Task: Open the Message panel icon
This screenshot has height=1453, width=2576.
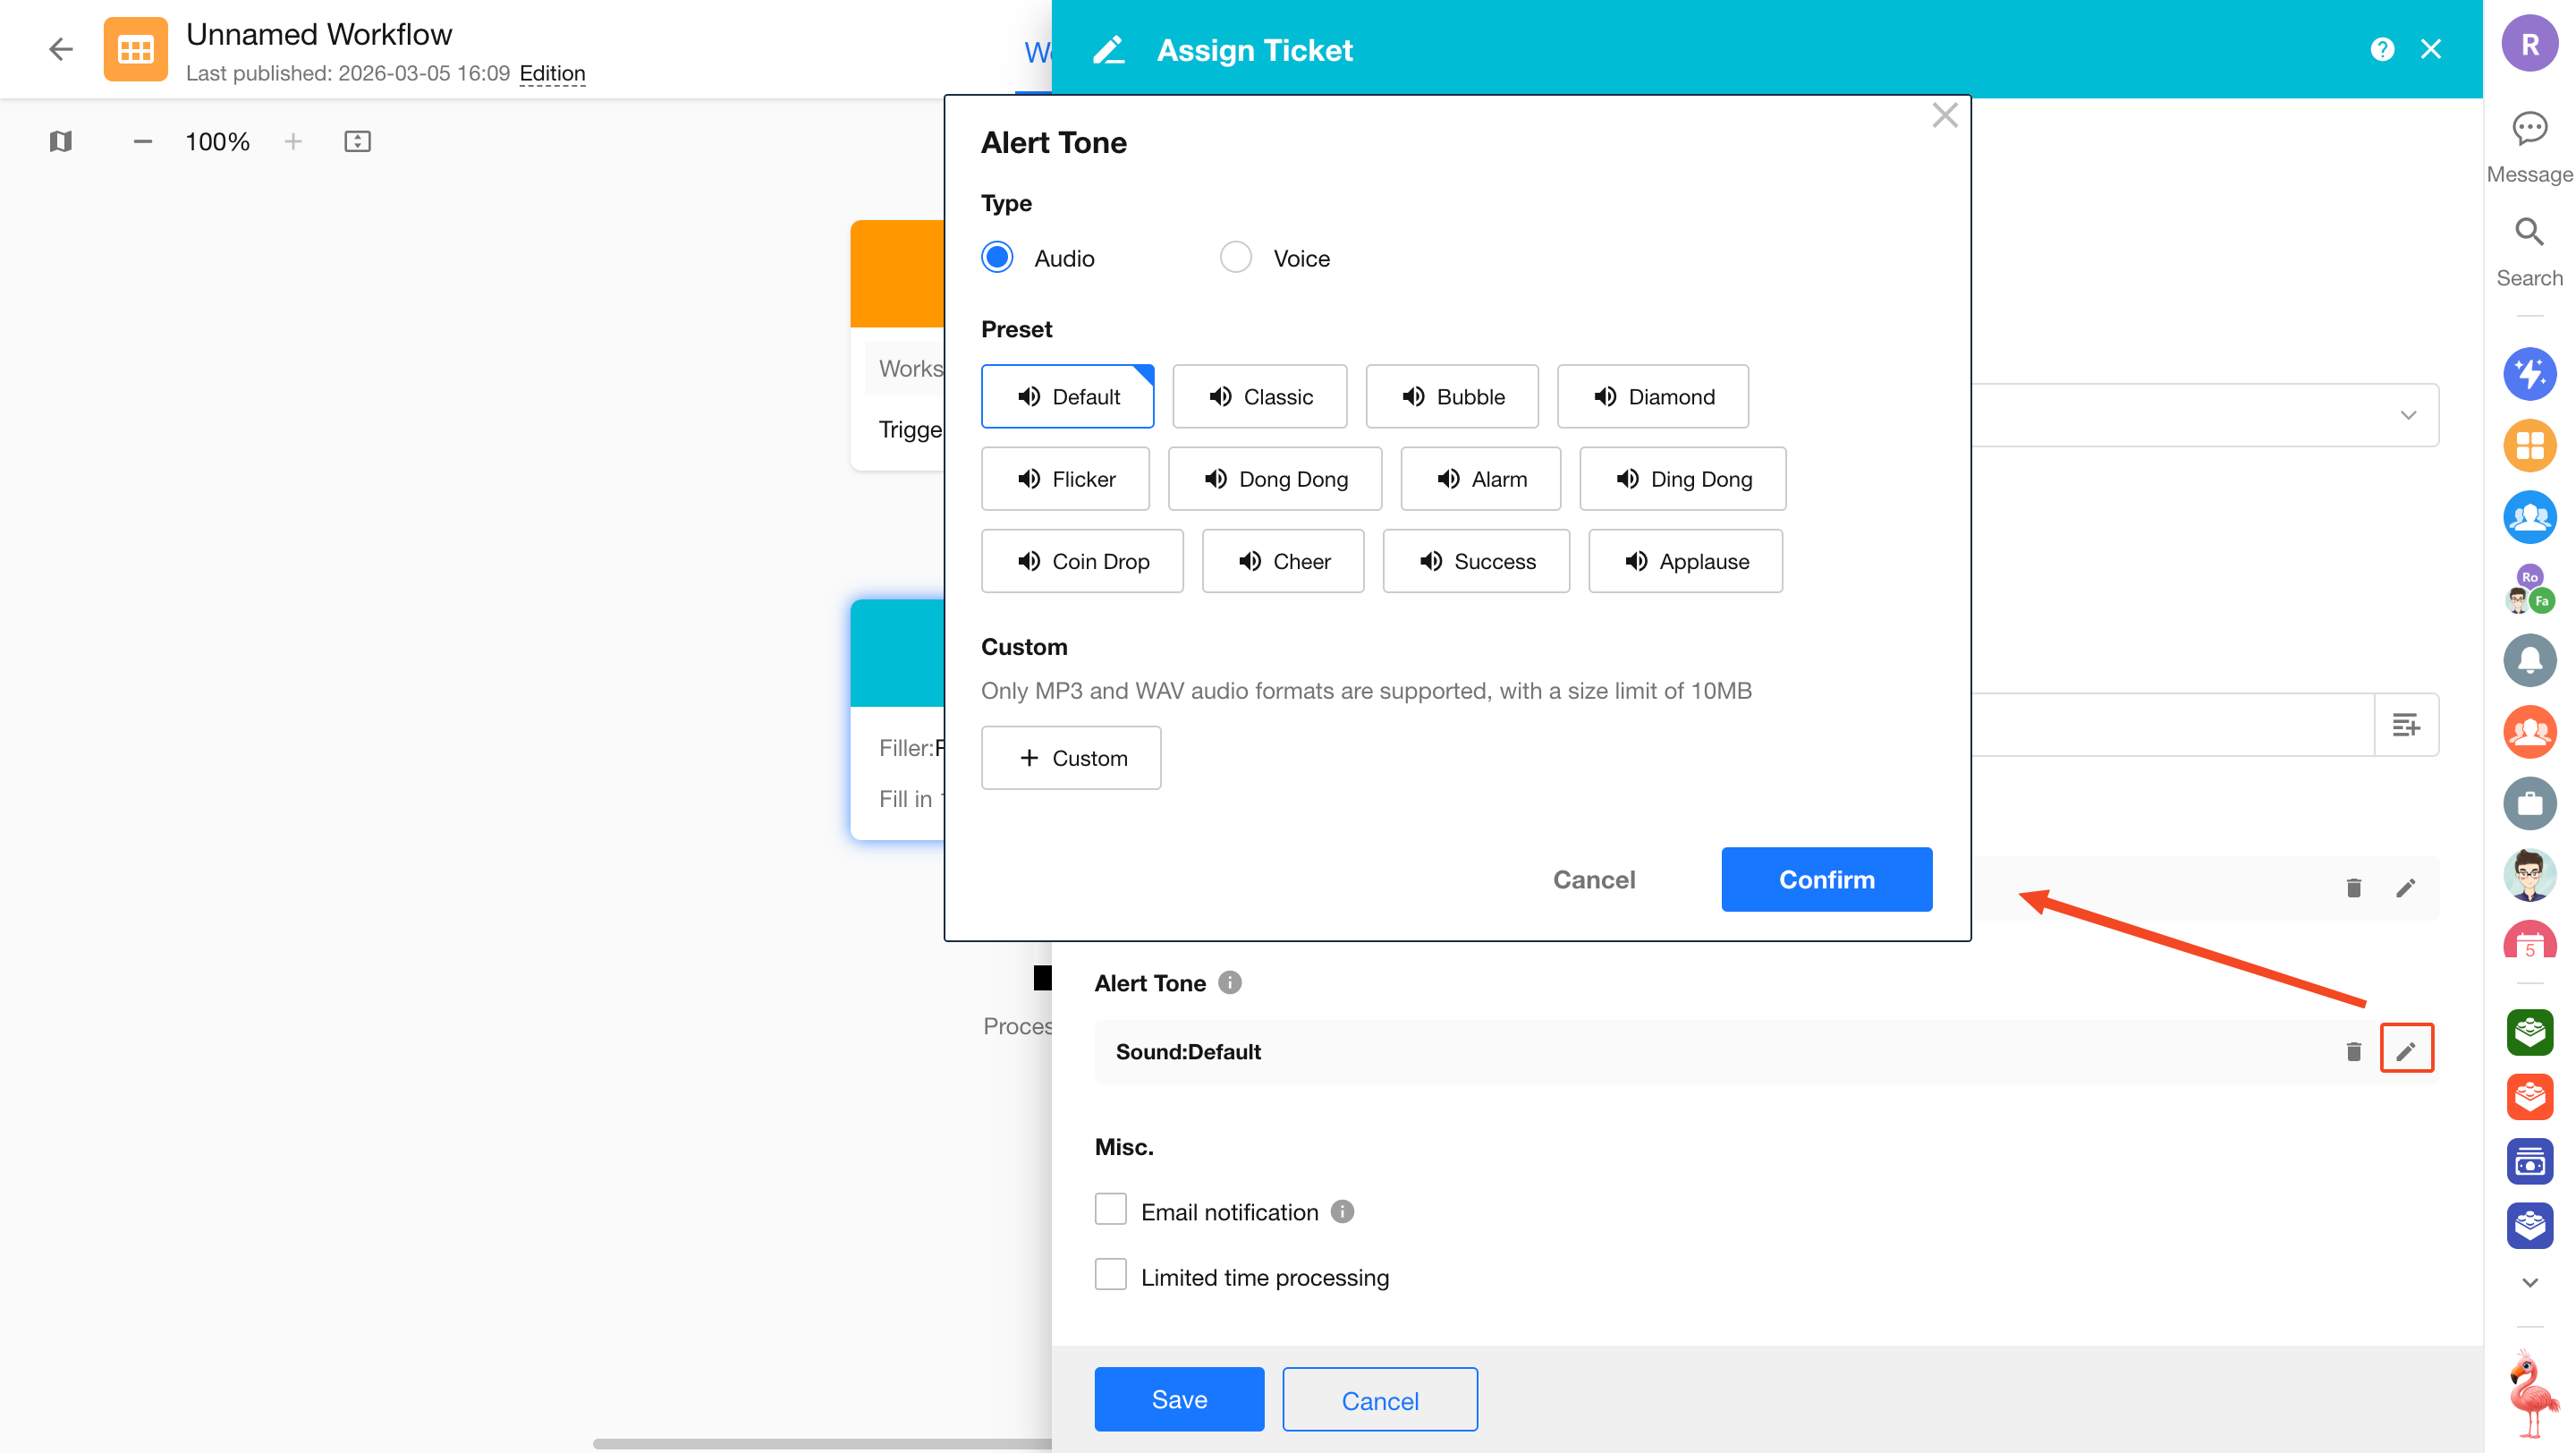Action: point(2529,129)
